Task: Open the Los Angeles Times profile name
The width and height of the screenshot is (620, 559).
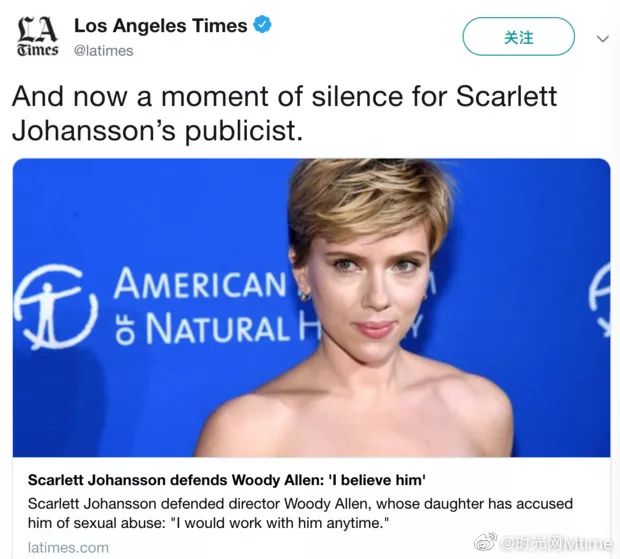Action: (160, 26)
